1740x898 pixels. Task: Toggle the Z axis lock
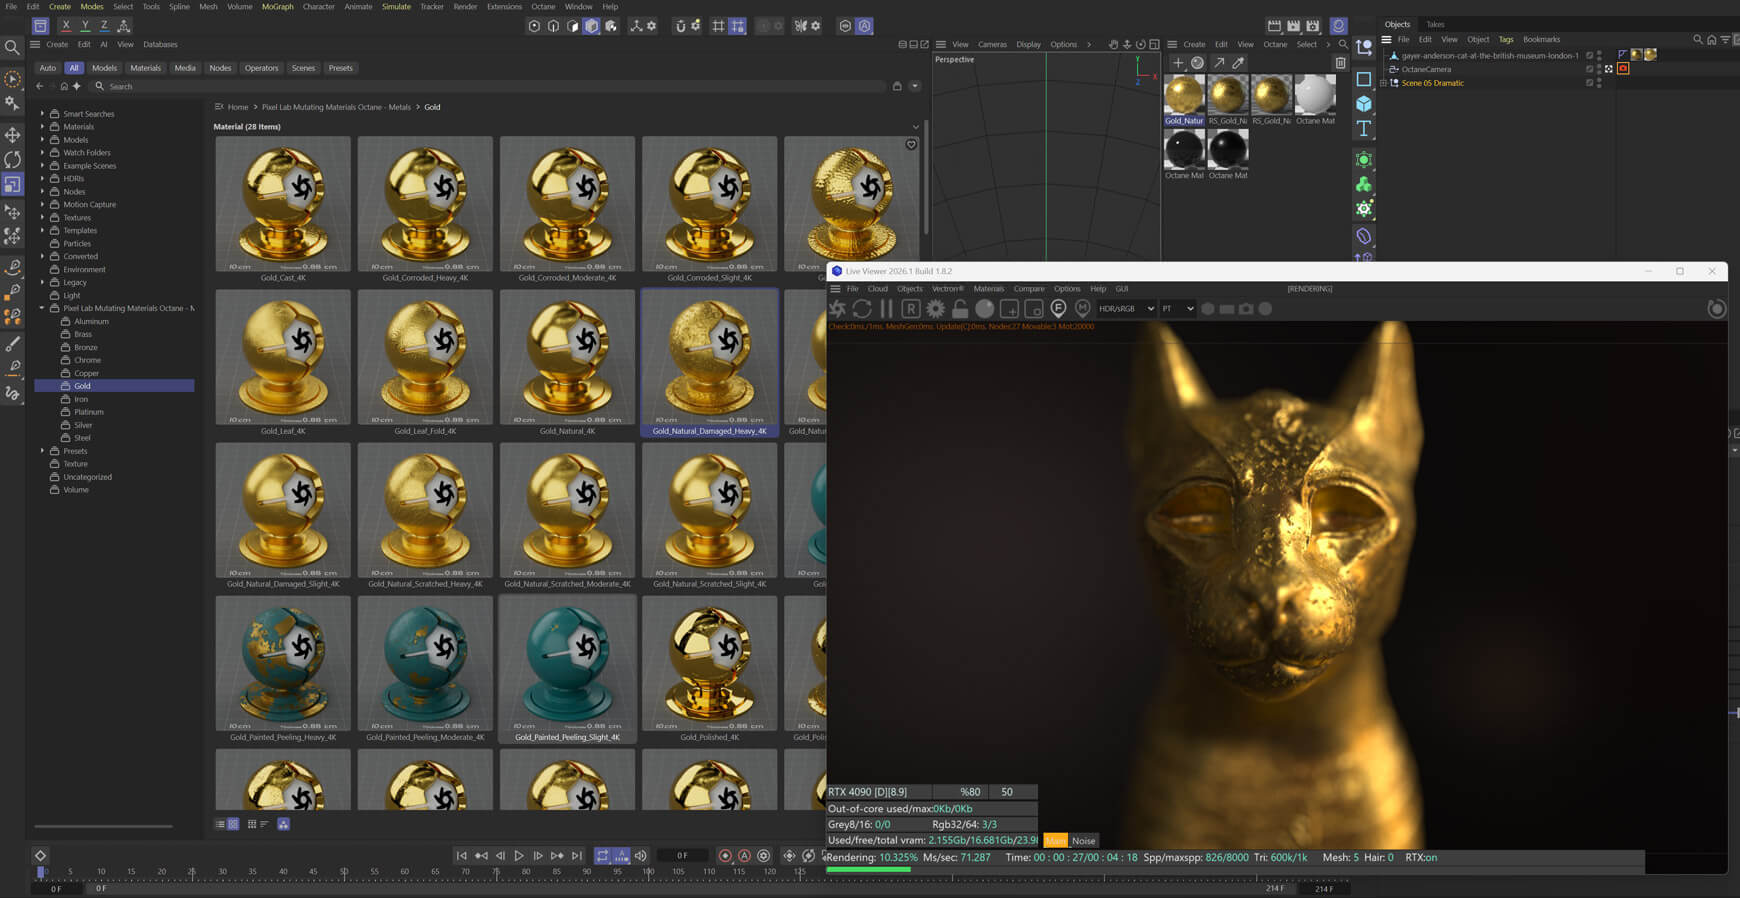coord(104,26)
